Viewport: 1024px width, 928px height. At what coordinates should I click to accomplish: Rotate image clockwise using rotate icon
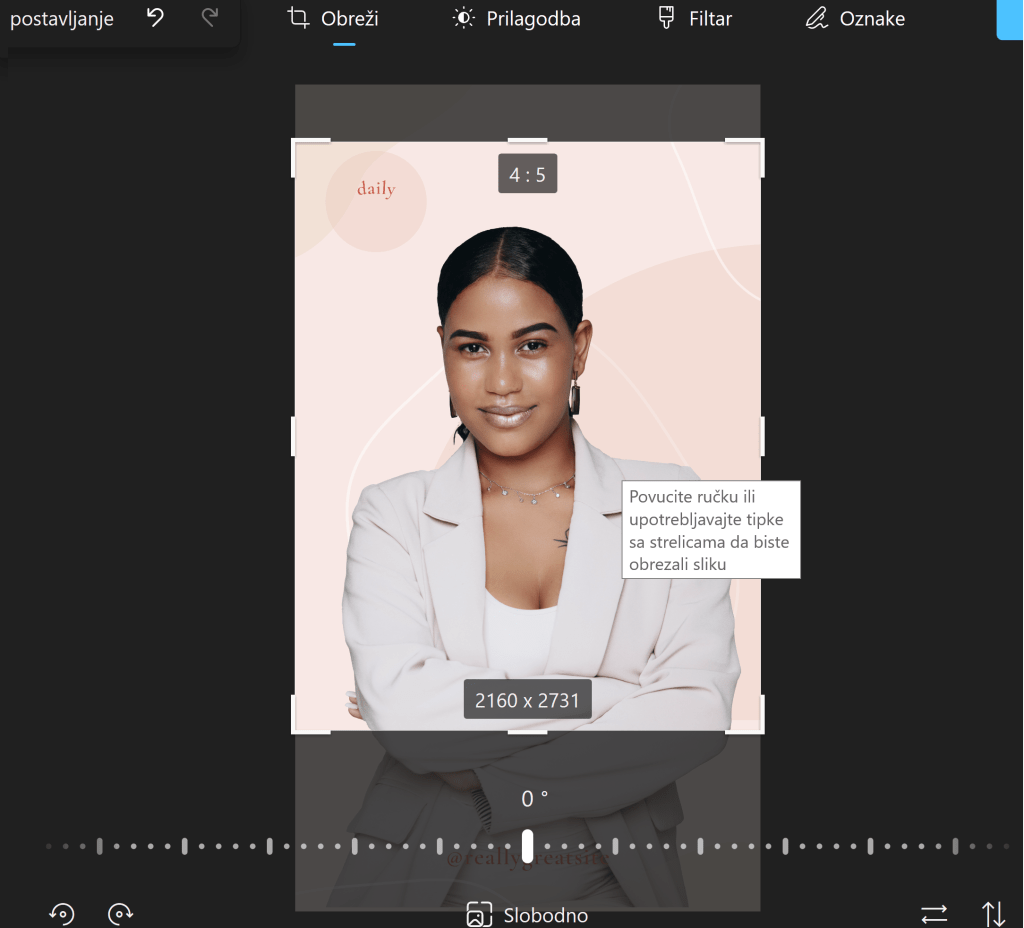pos(121,913)
